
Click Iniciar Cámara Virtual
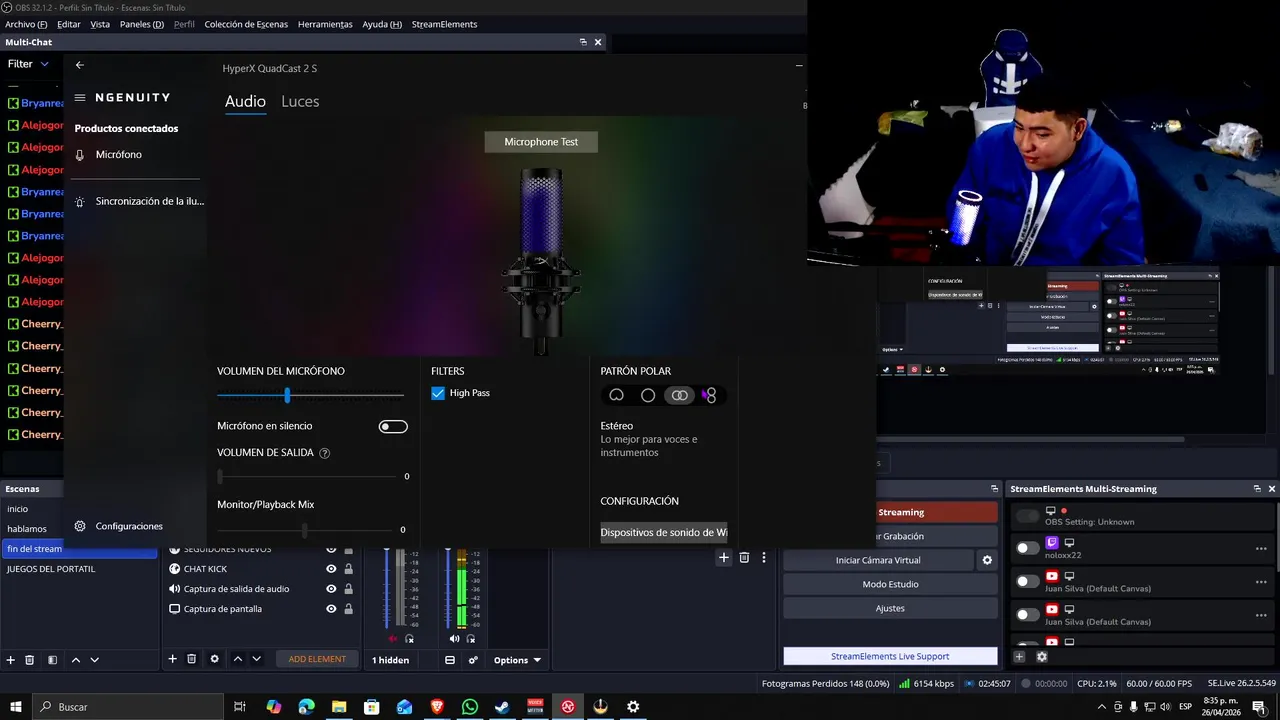[x=877, y=560]
